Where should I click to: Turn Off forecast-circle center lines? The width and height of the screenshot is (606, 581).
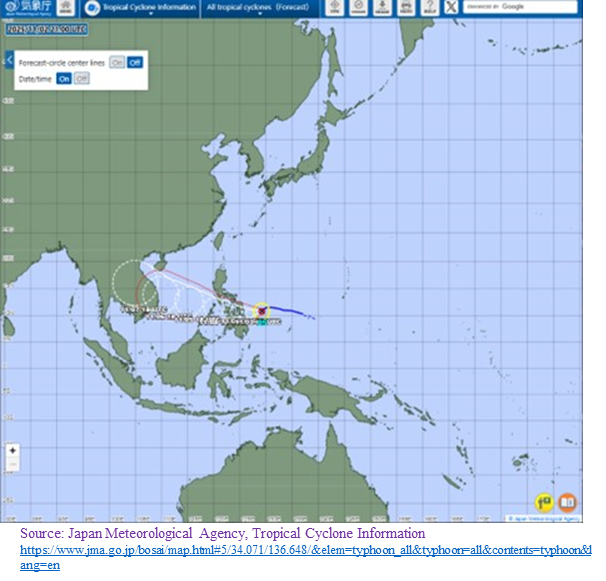[x=134, y=62]
